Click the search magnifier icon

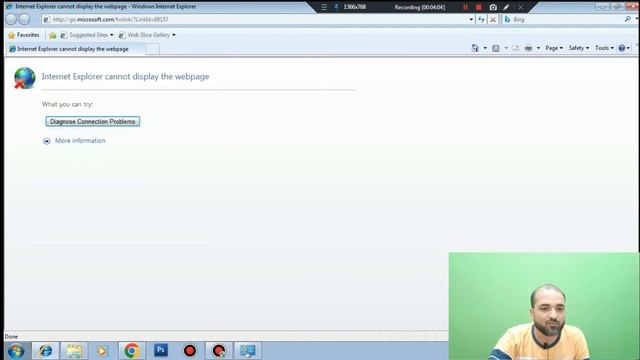click(x=628, y=19)
